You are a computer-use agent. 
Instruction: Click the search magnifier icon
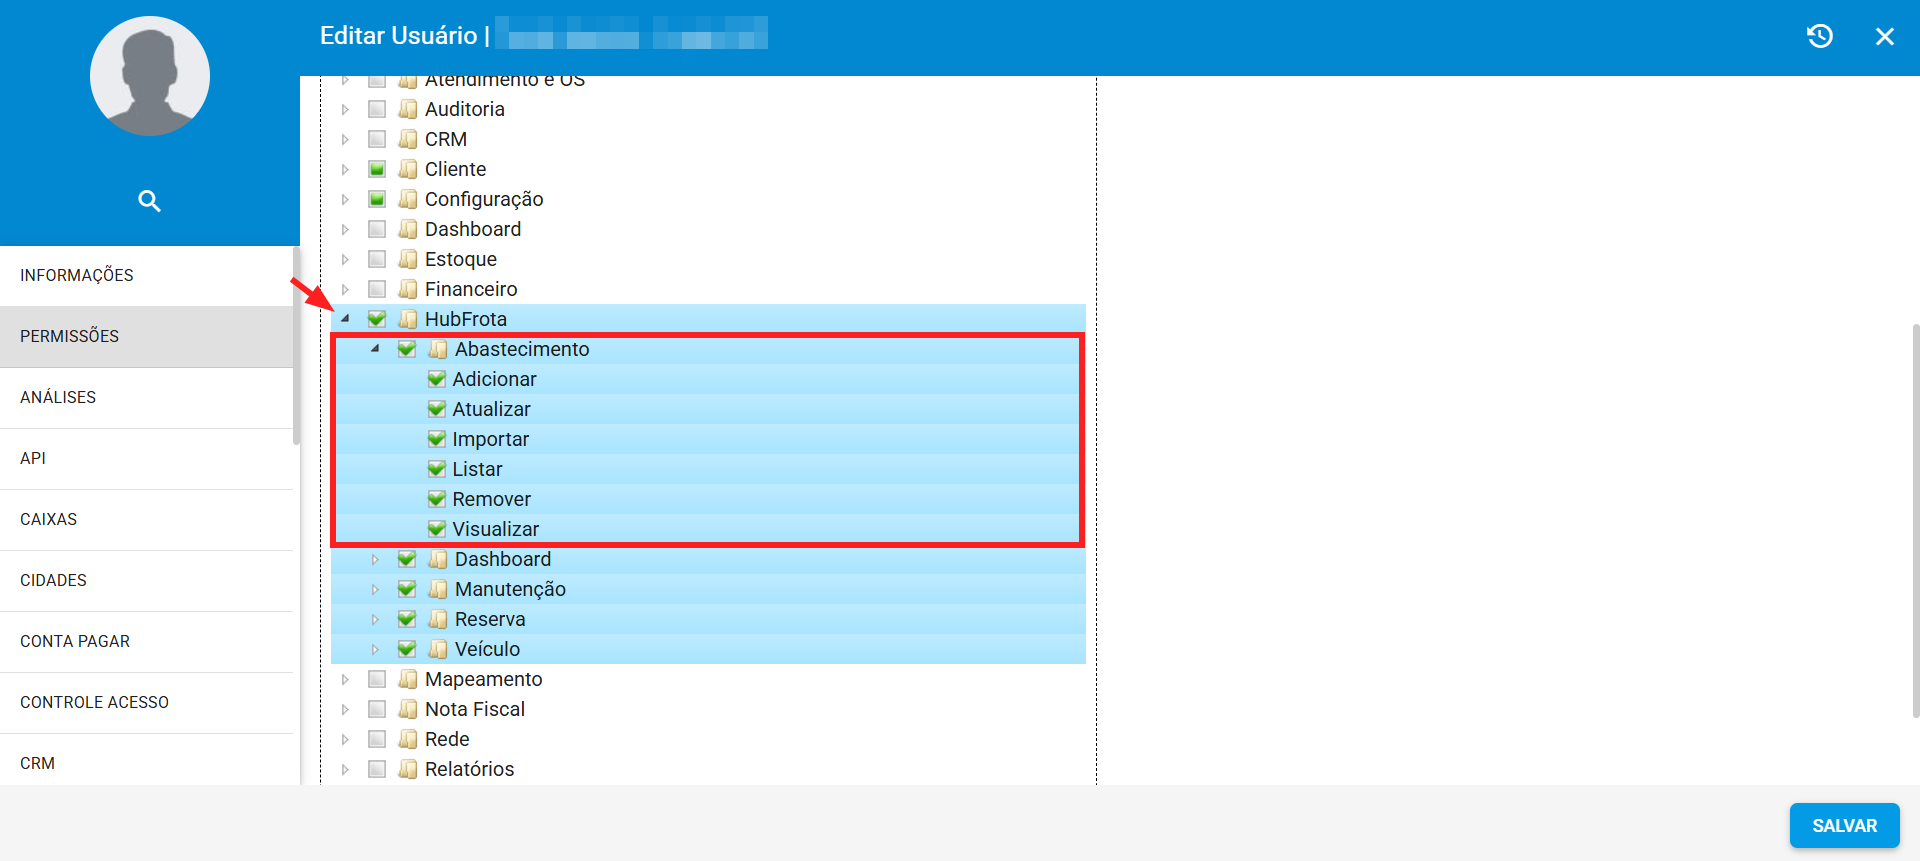click(149, 201)
